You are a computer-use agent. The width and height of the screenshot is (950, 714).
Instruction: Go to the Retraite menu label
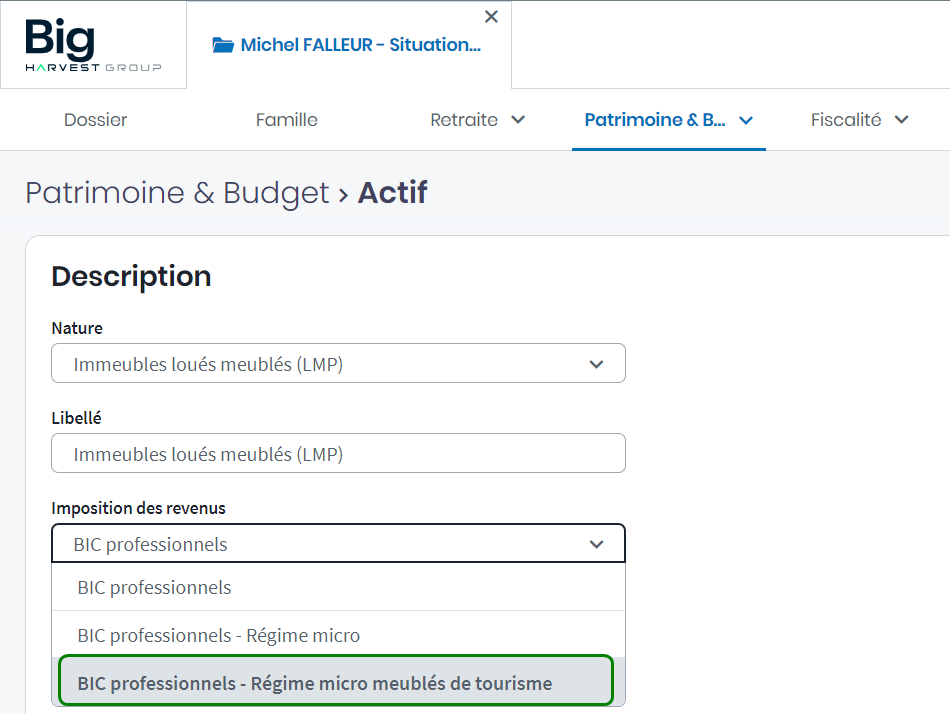click(x=464, y=120)
